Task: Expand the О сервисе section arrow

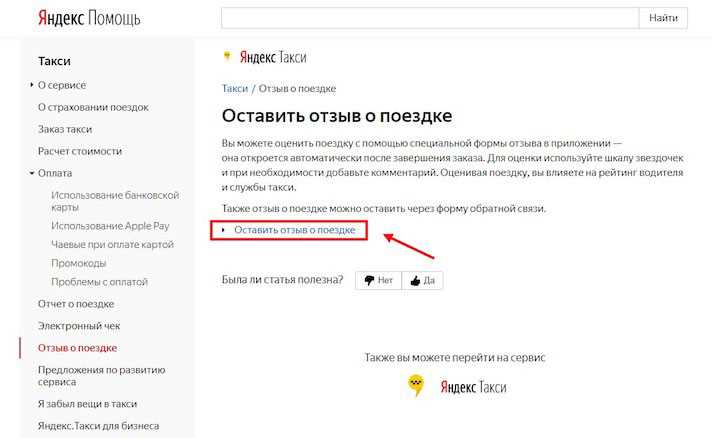Action: (32, 85)
